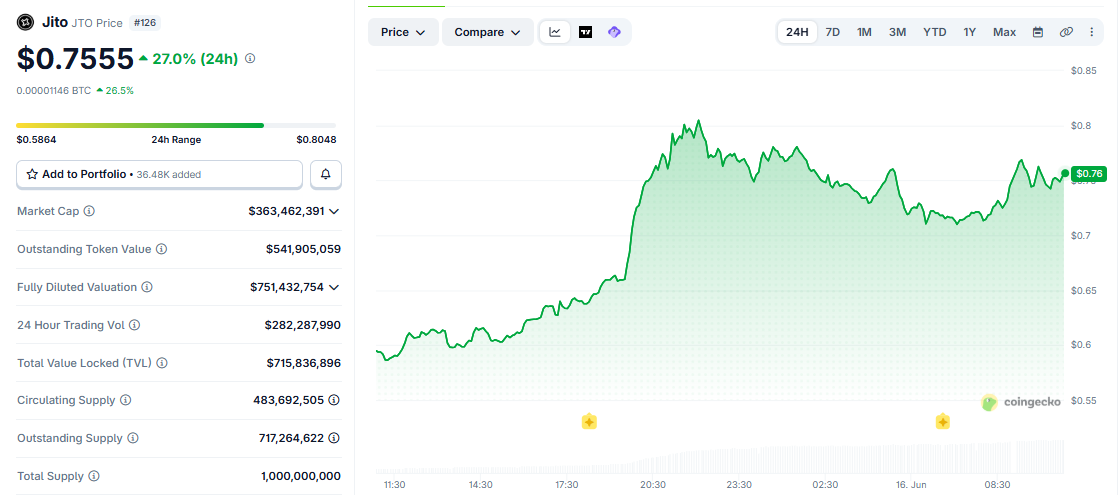The width and height of the screenshot is (1119, 495).
Task: Select the Max time range
Action: [x=1004, y=32]
